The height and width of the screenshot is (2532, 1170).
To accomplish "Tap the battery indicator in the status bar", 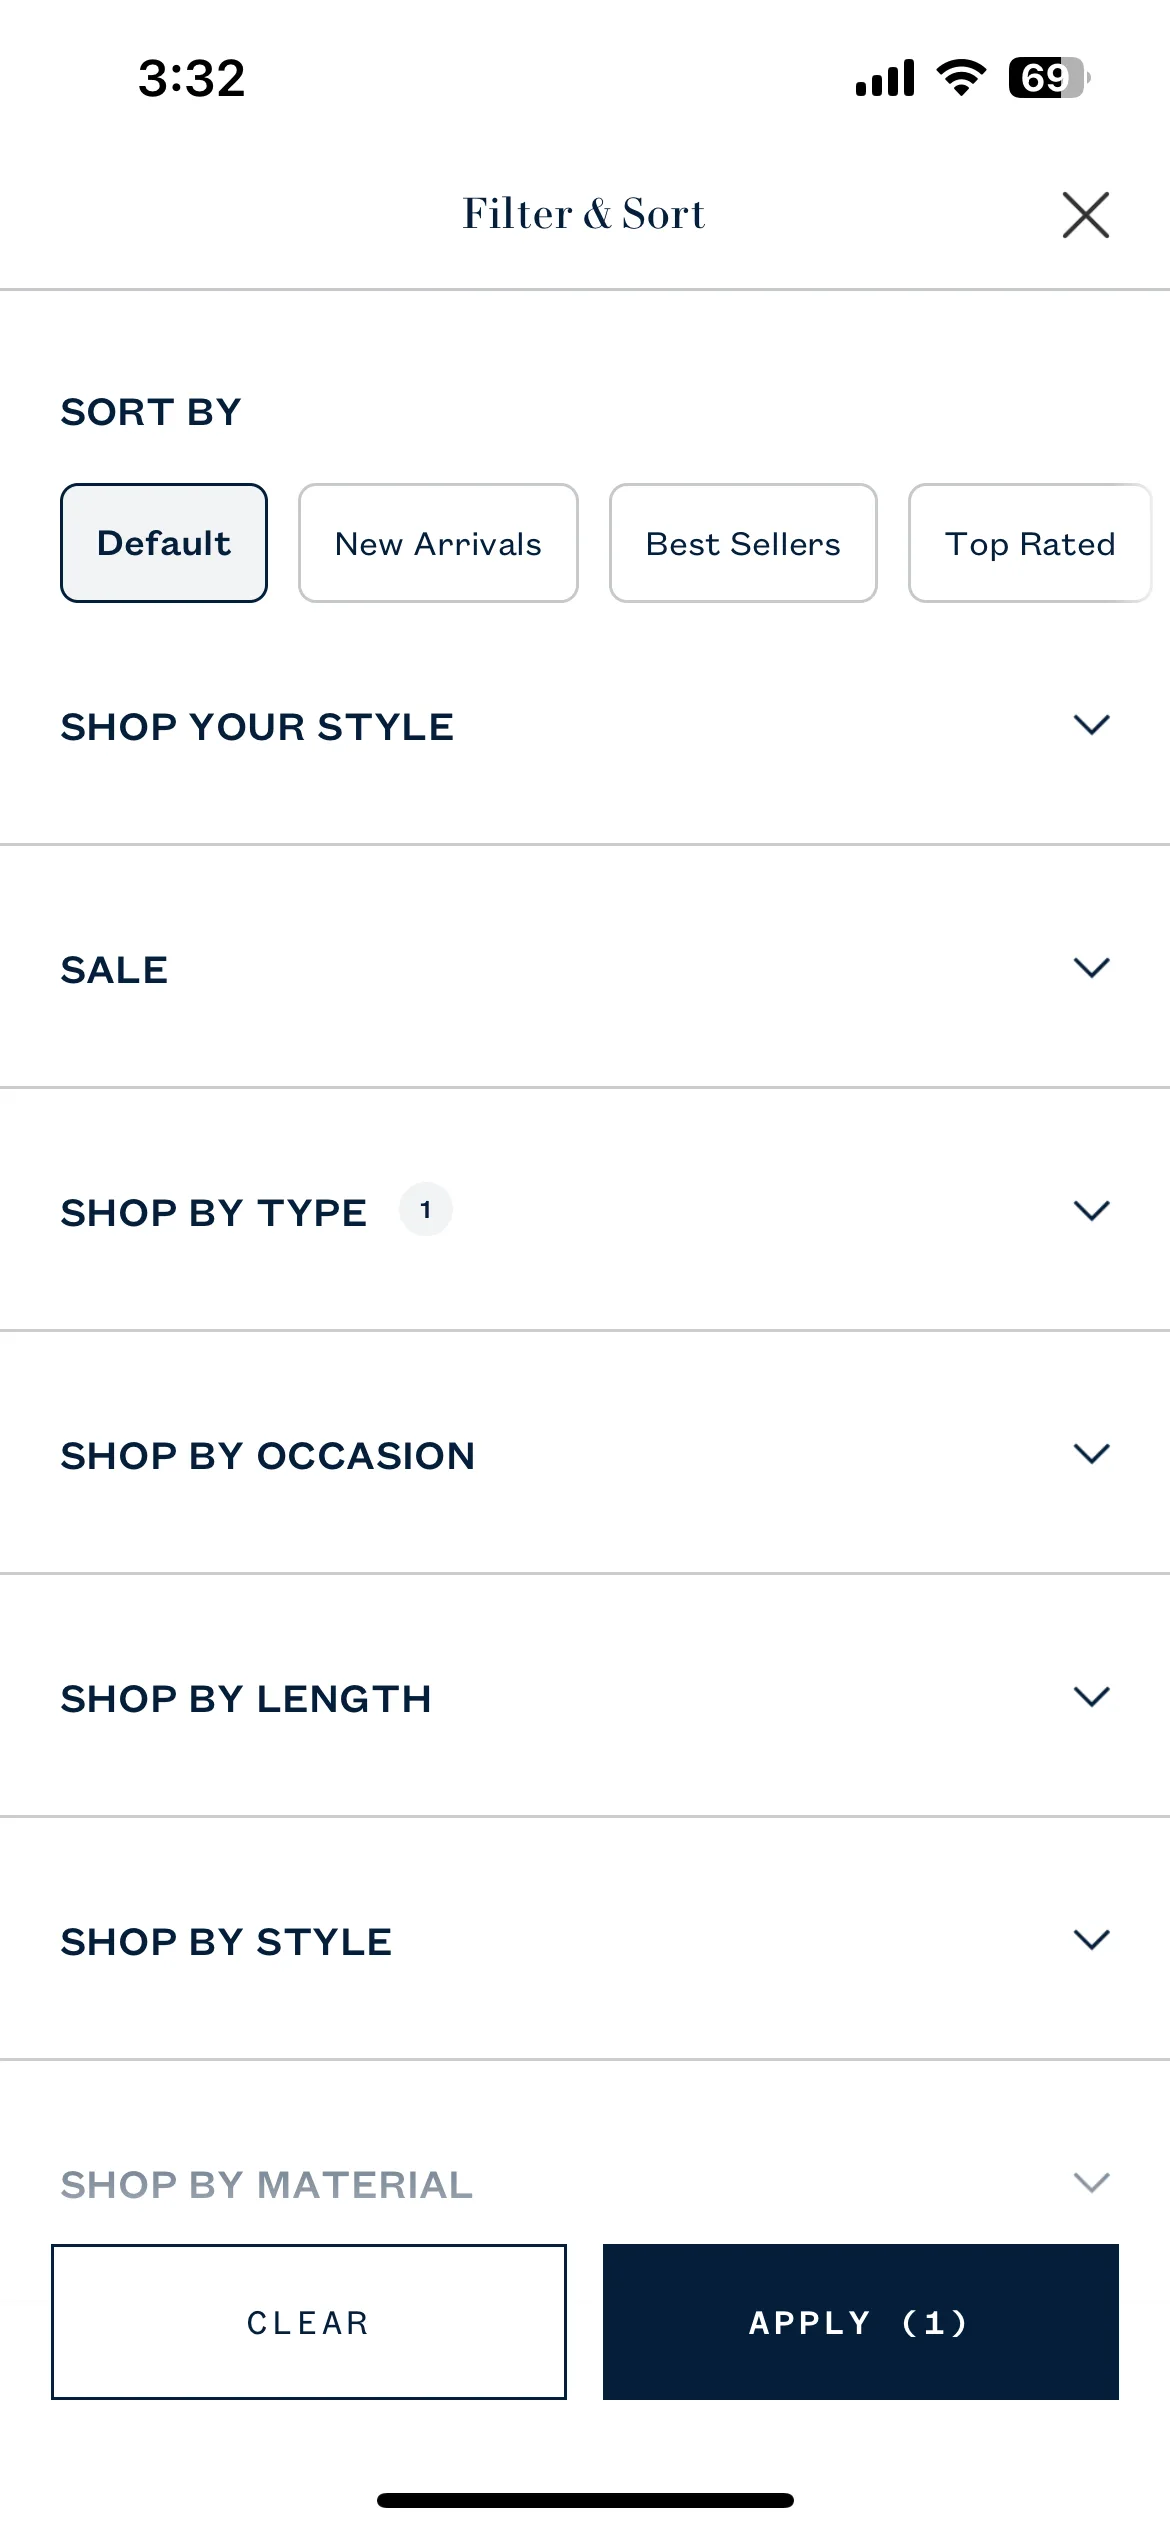I will coord(1049,78).
